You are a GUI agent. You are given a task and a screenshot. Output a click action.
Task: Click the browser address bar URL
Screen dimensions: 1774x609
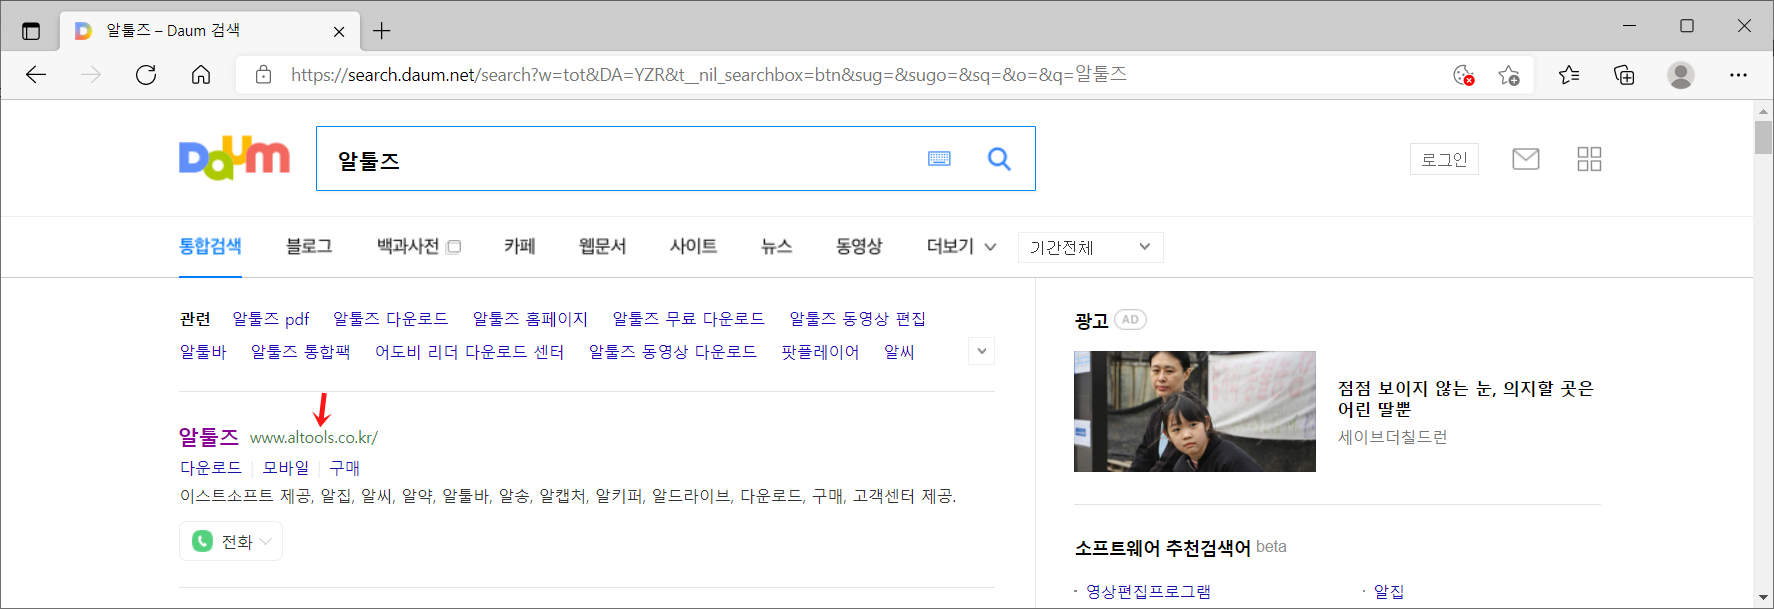[x=708, y=75]
